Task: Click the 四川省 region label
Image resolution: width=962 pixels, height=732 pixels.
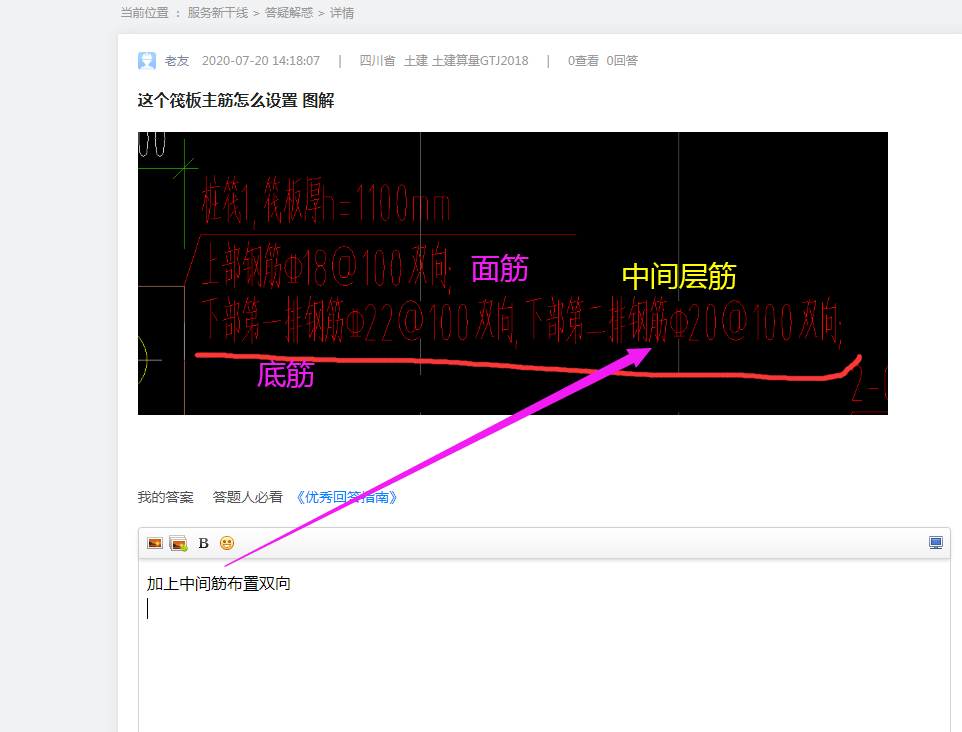Action: [377, 61]
